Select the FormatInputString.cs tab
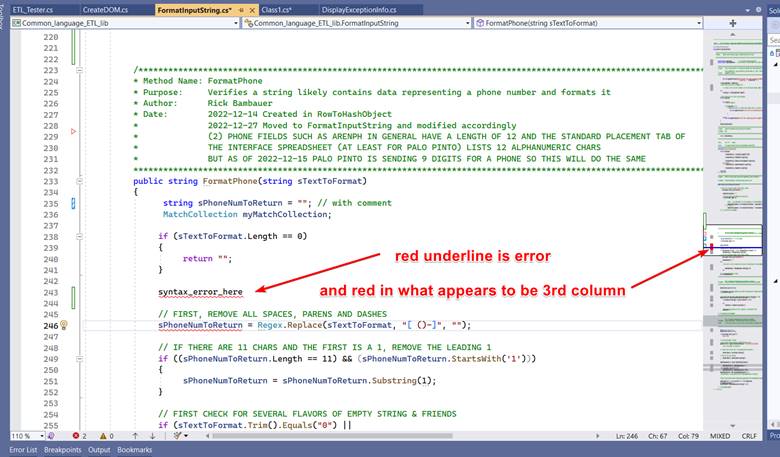Viewport: 780px width, 457px height. (x=195, y=10)
